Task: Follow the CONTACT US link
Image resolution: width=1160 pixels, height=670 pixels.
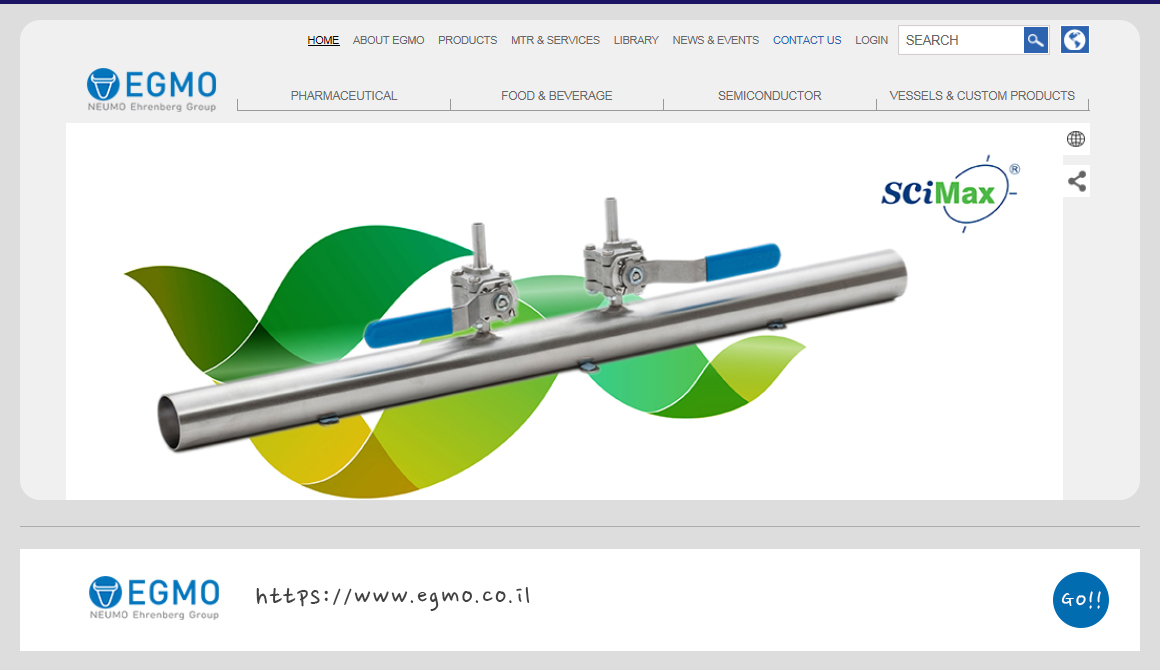Action: (x=807, y=40)
